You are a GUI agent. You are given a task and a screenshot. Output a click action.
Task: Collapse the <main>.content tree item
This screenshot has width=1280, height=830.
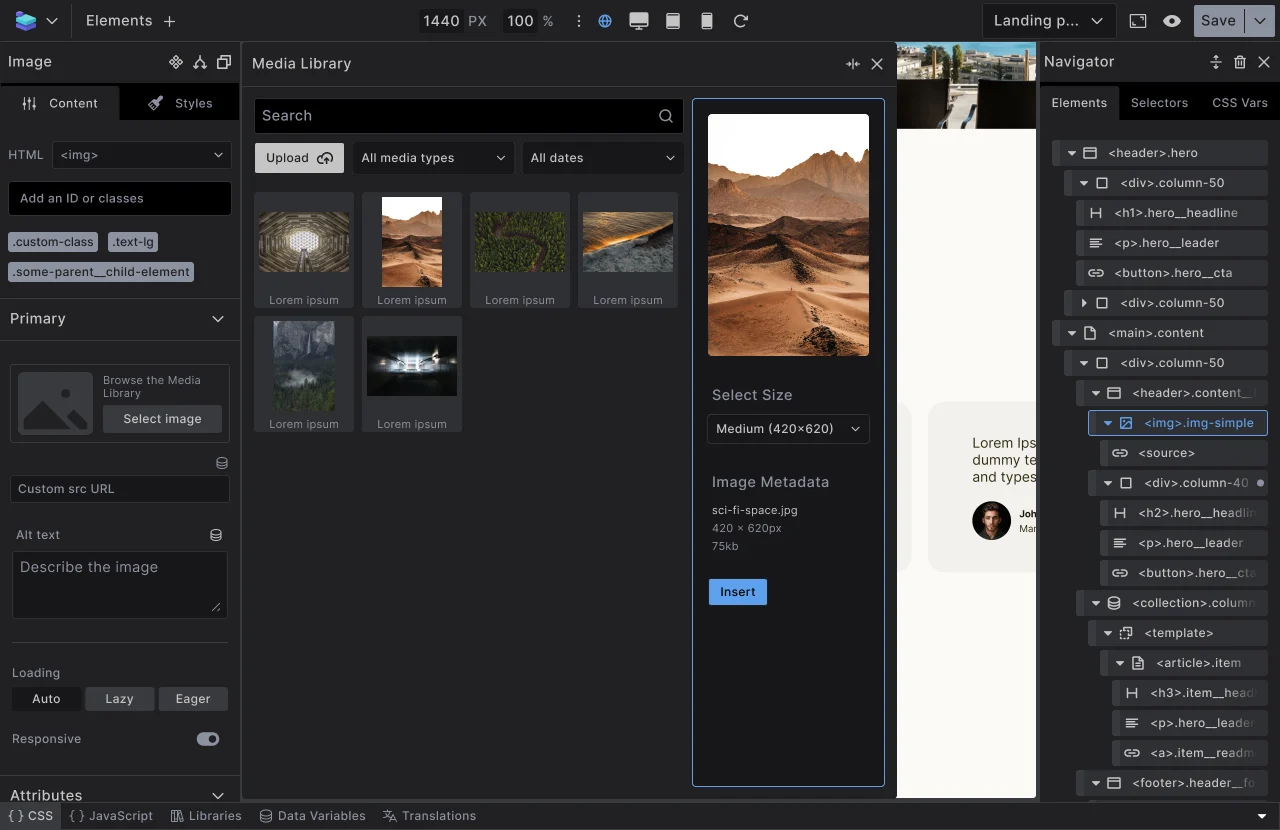tap(1071, 332)
